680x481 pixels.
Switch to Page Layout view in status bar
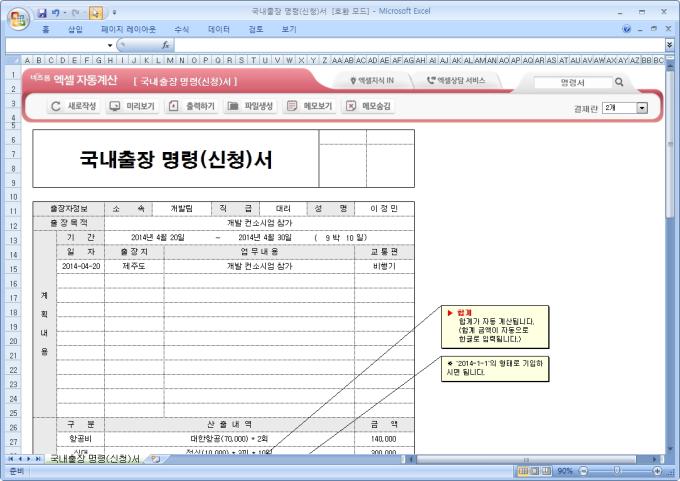click(535, 471)
